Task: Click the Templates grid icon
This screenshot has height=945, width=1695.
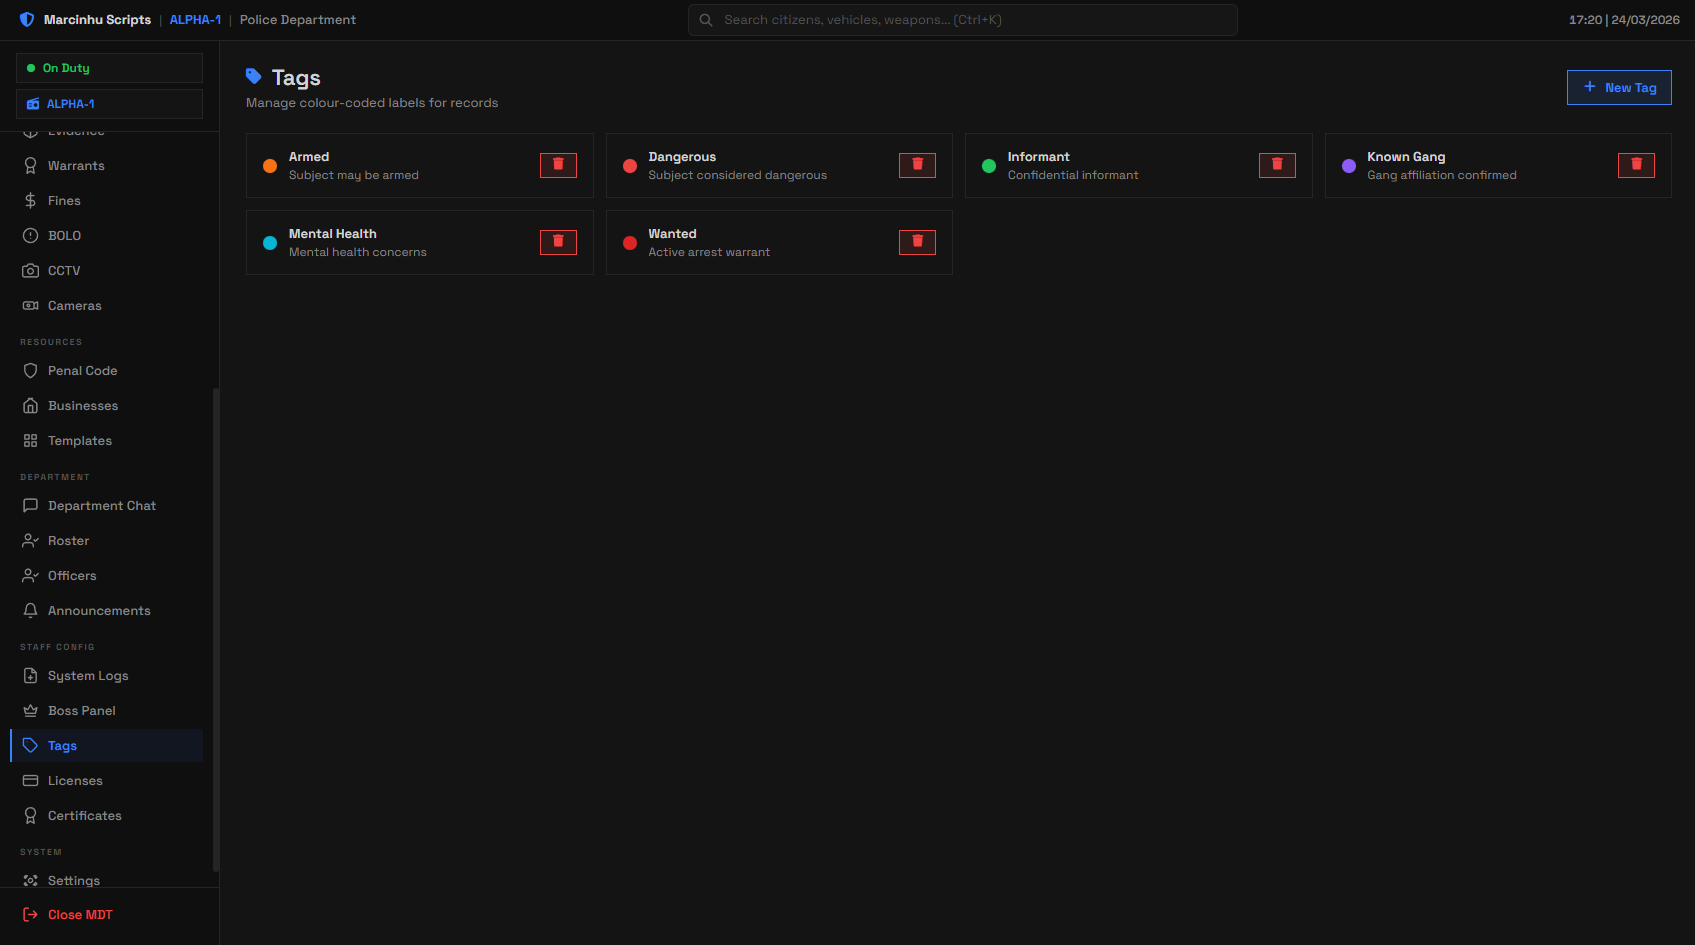Action: (31, 441)
